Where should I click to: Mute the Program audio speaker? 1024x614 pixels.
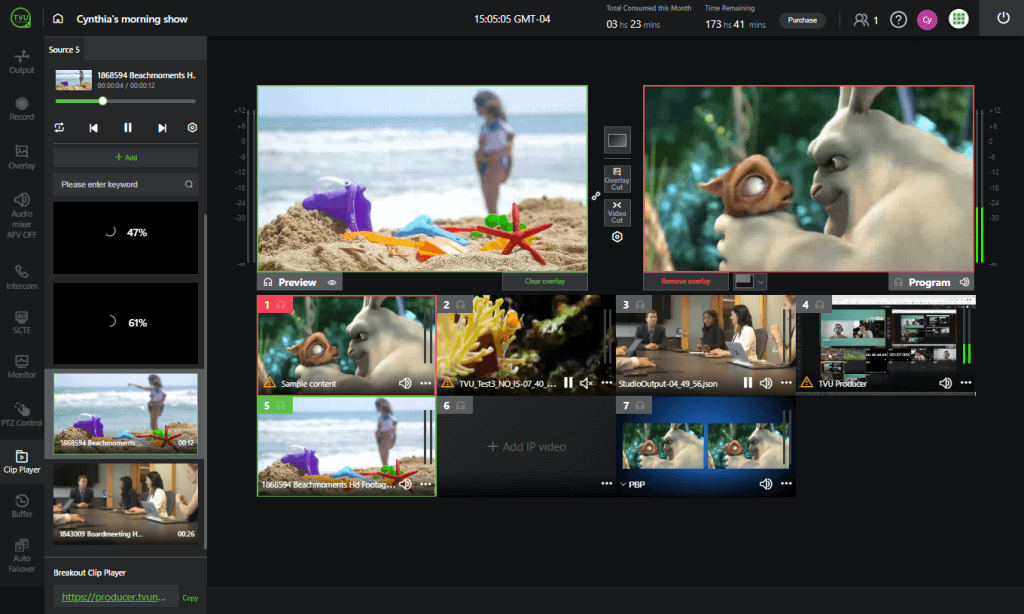[965, 282]
